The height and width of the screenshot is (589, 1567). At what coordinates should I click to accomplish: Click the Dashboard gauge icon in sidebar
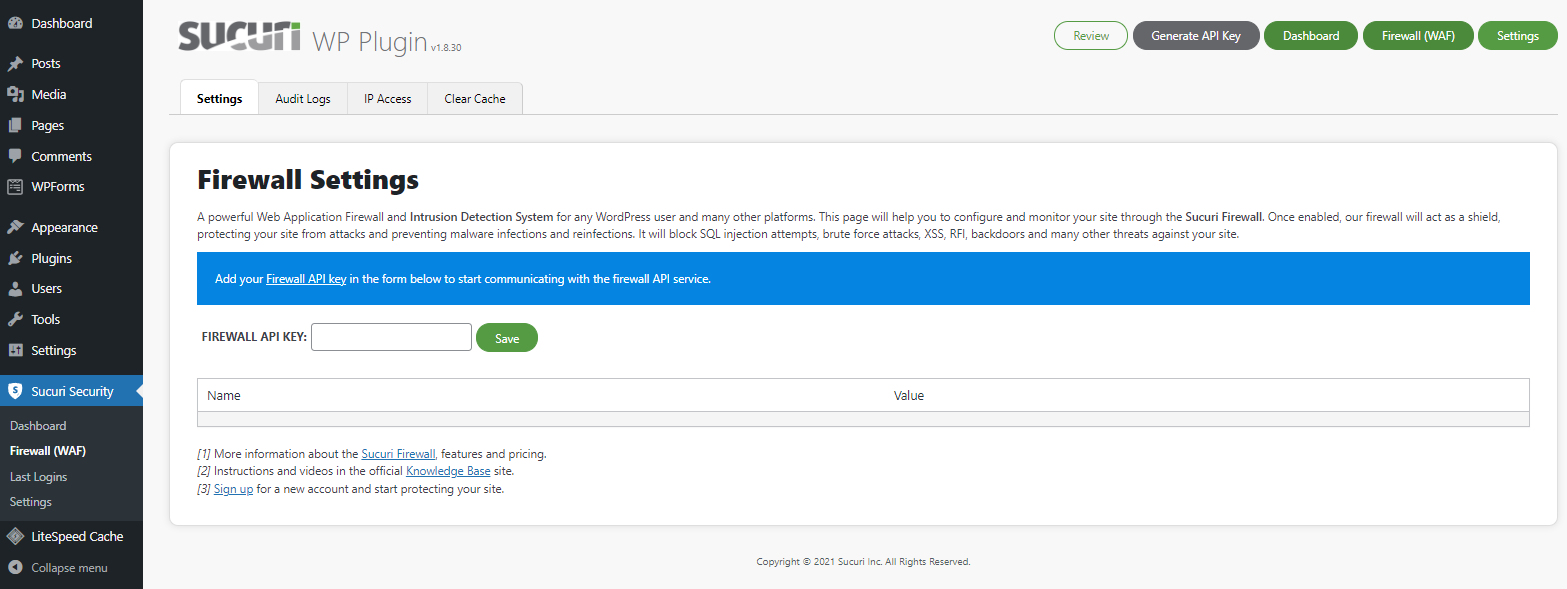click(x=15, y=23)
